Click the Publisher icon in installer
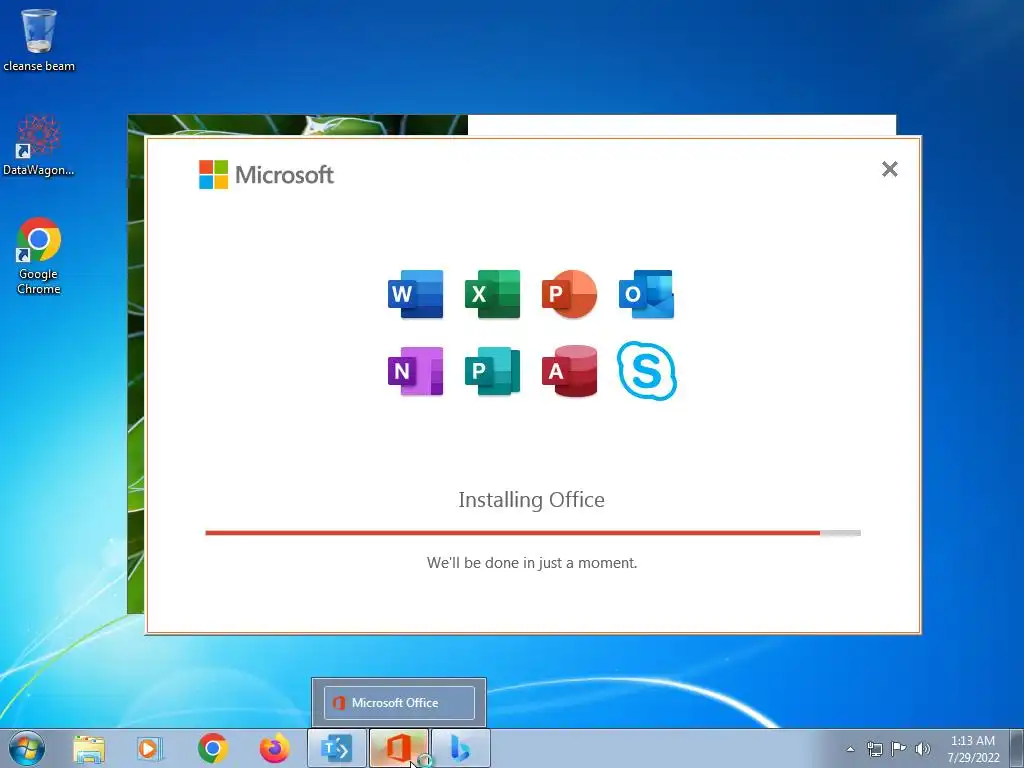 492,371
